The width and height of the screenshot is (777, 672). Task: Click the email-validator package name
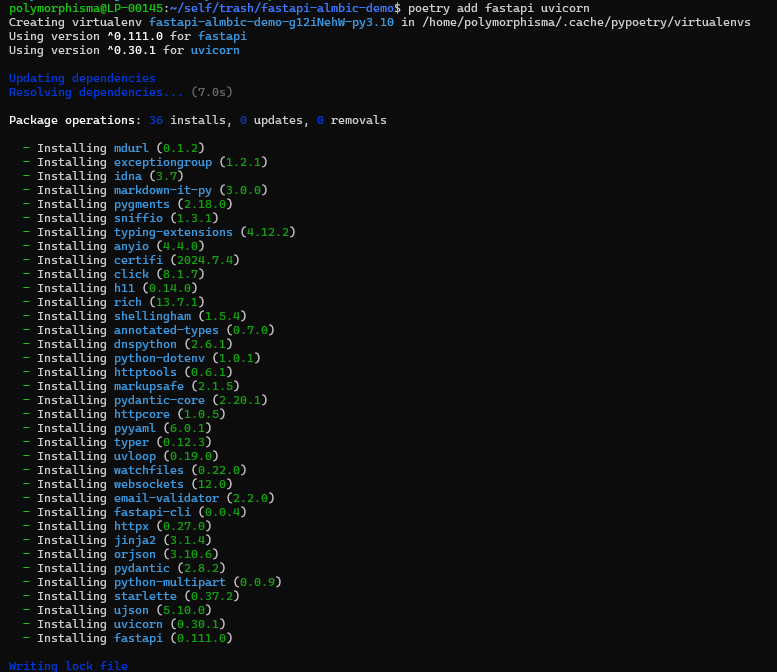tap(166, 498)
